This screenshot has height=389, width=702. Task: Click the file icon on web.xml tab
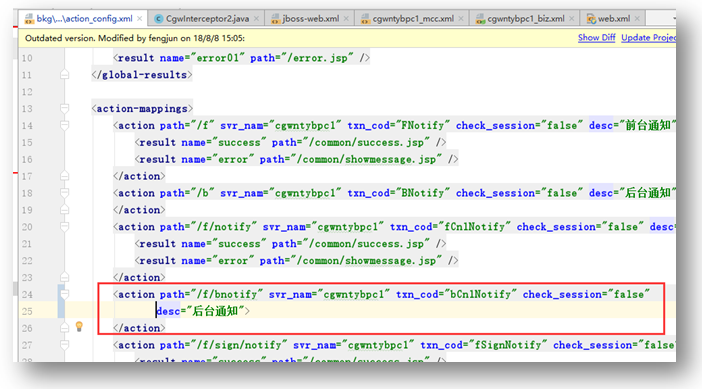591,18
